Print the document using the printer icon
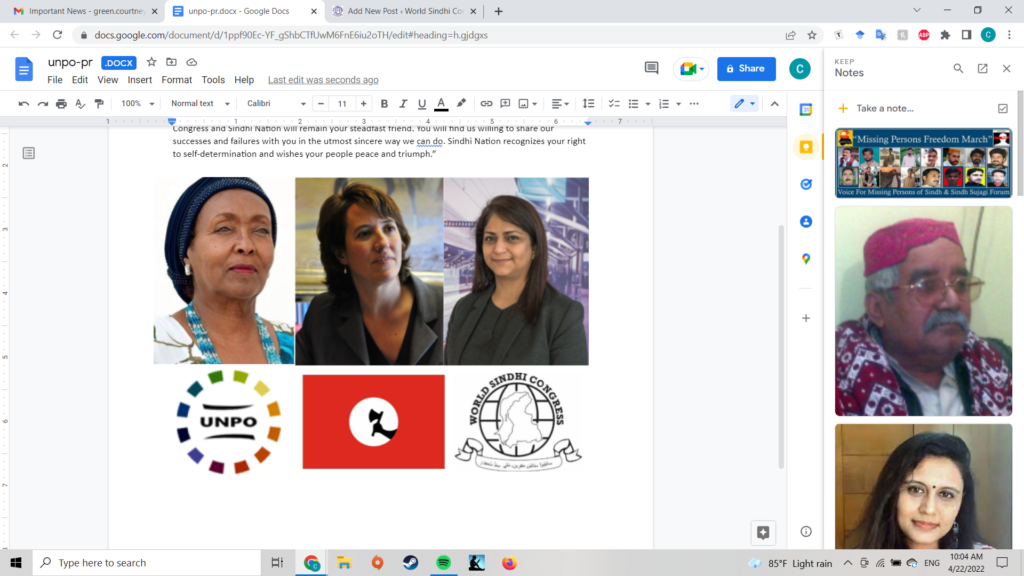1024x576 pixels. pyautogui.click(x=61, y=104)
